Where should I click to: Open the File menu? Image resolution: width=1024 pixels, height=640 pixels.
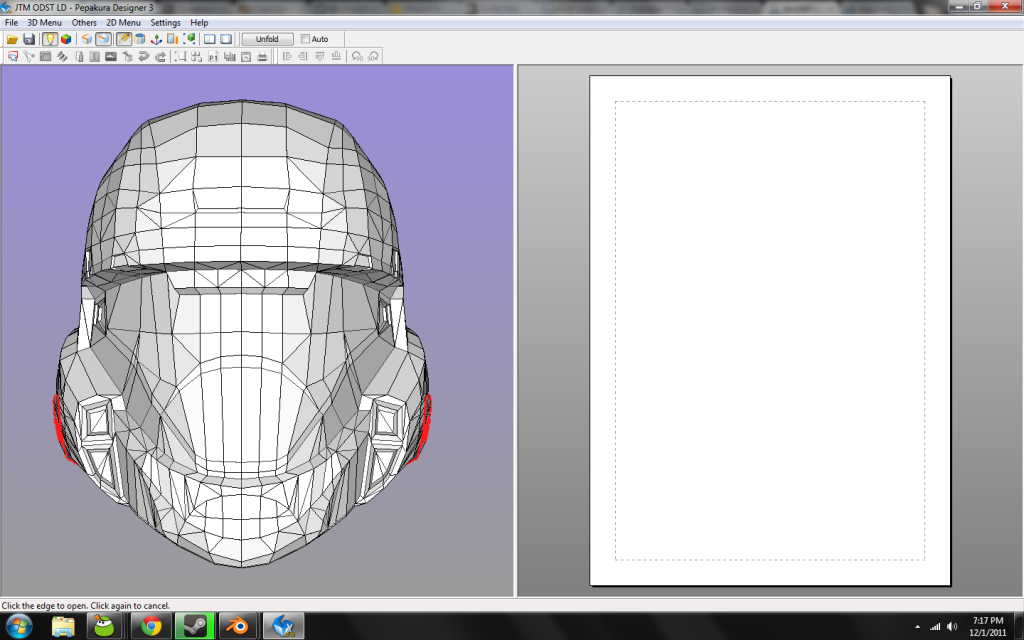coord(11,22)
